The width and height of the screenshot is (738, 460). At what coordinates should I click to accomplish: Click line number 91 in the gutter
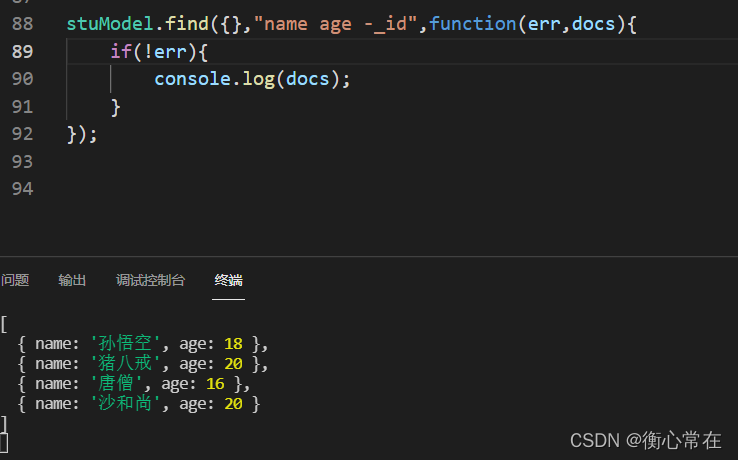(23, 106)
